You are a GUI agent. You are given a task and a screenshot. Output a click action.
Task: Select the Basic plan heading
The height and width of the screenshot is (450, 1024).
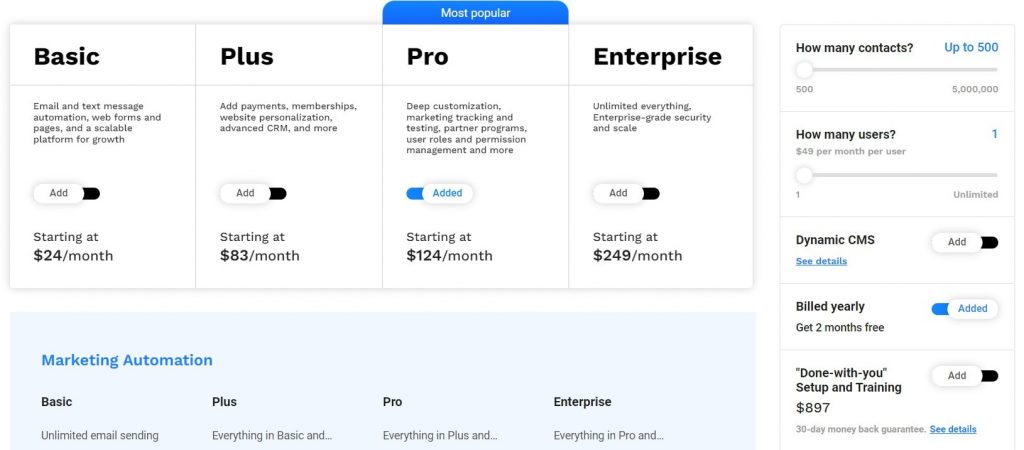pyautogui.click(x=67, y=56)
